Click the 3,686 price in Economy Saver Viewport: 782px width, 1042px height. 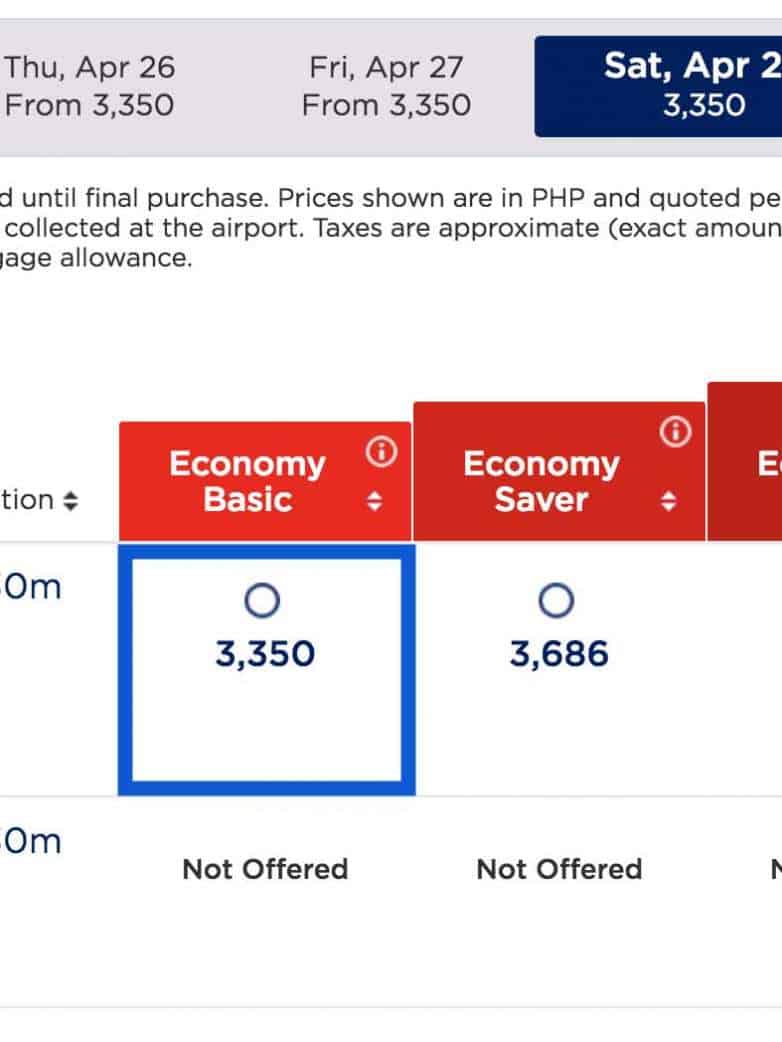[x=559, y=653]
